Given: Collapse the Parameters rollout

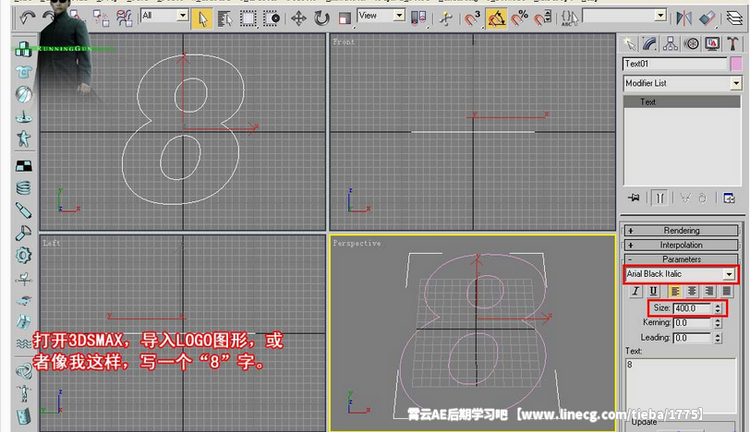Looking at the screenshot, I should (681, 259).
